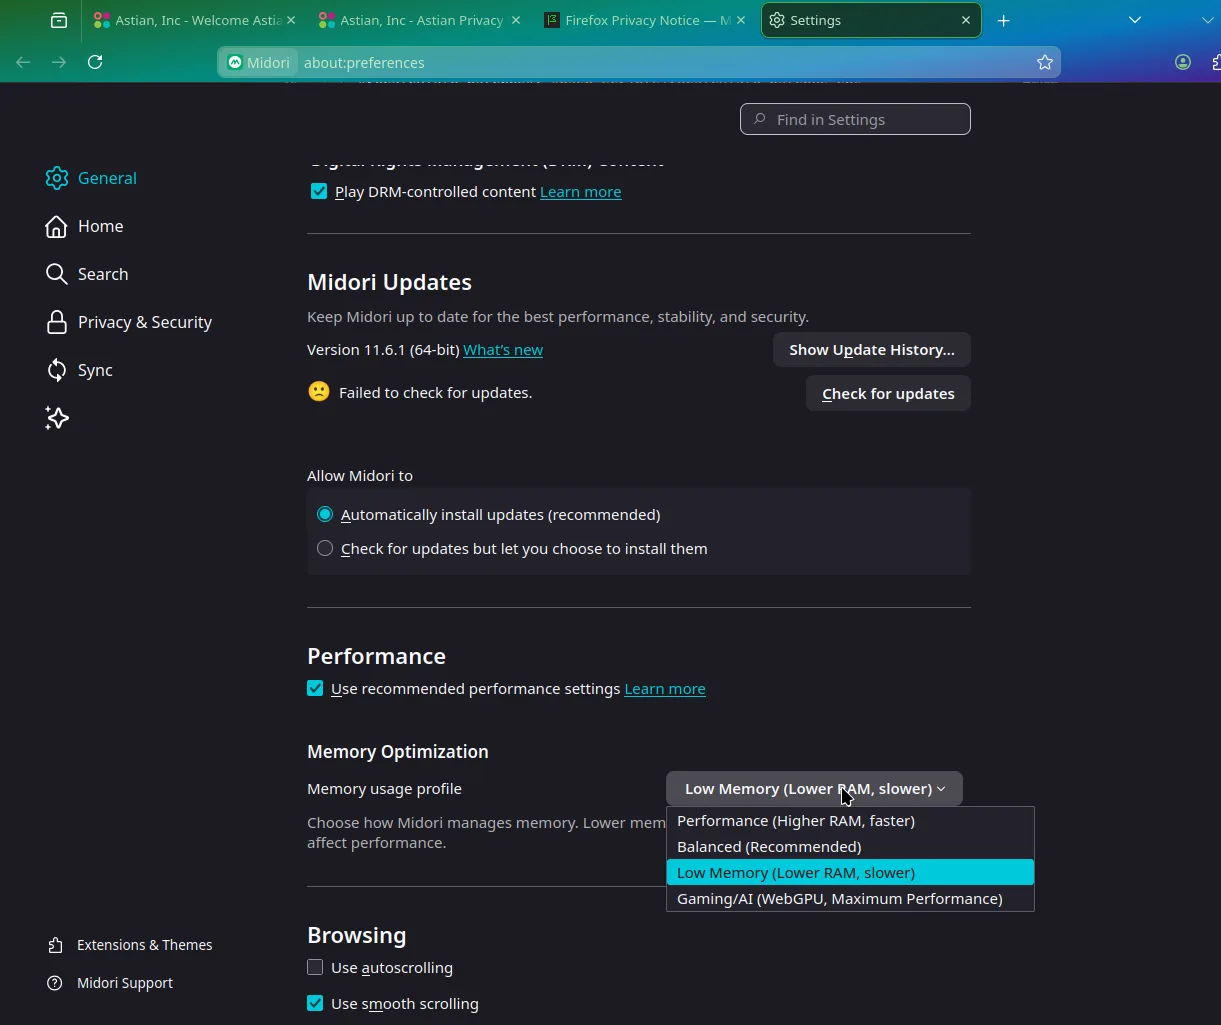Choose Balanced (Recommended) option

click(850, 847)
